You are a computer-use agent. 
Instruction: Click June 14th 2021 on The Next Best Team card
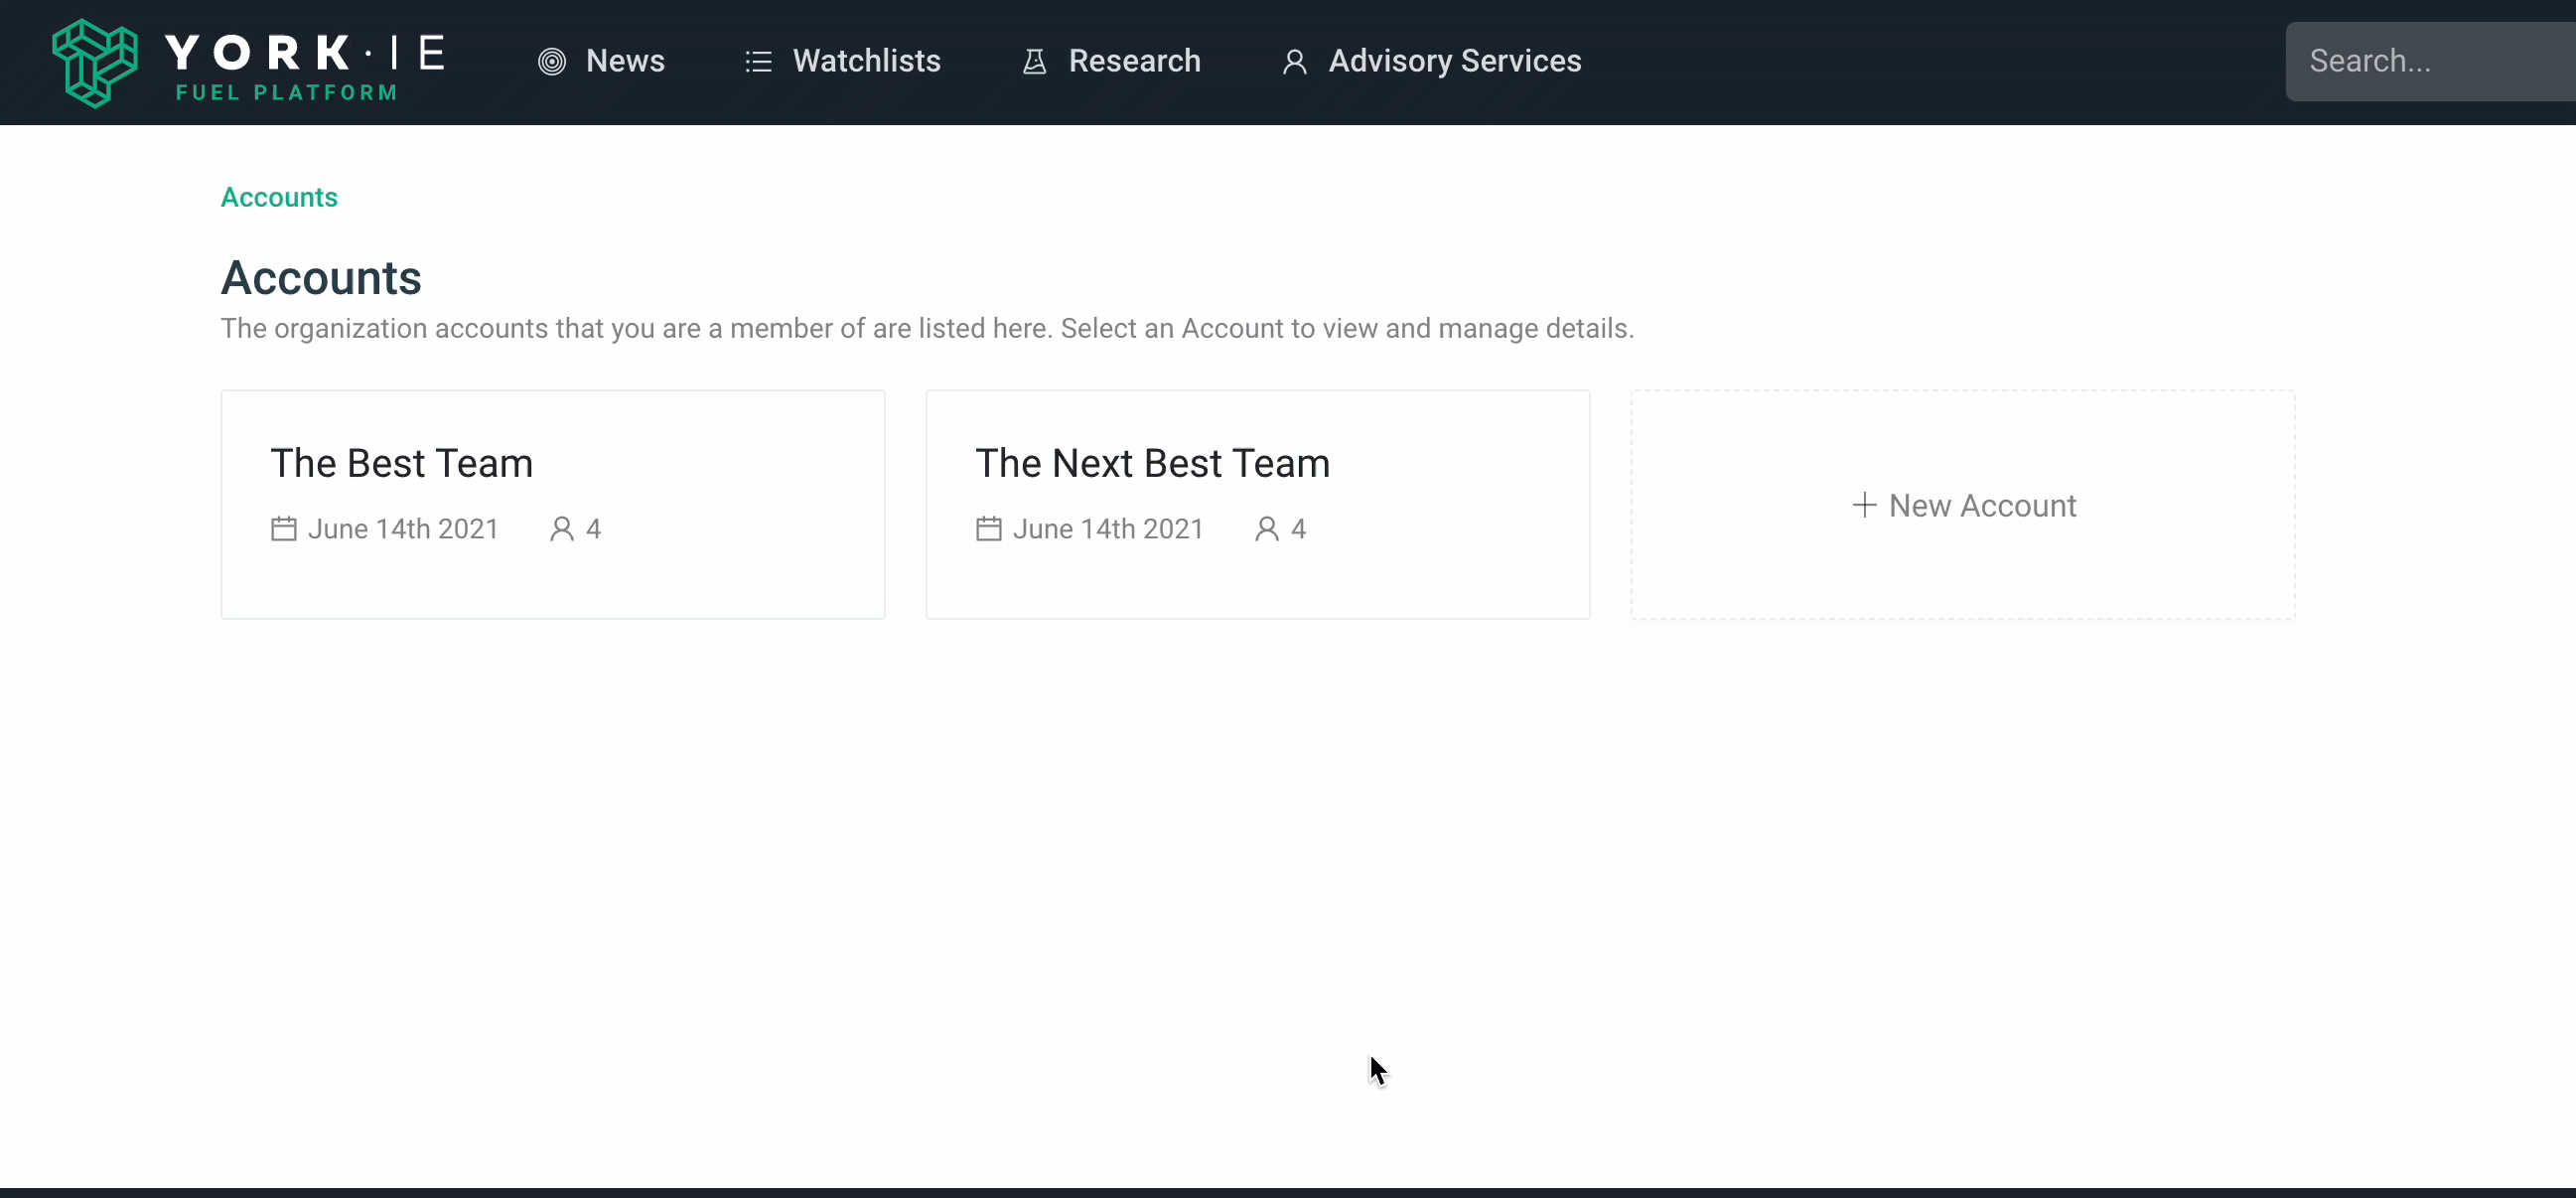1108,528
